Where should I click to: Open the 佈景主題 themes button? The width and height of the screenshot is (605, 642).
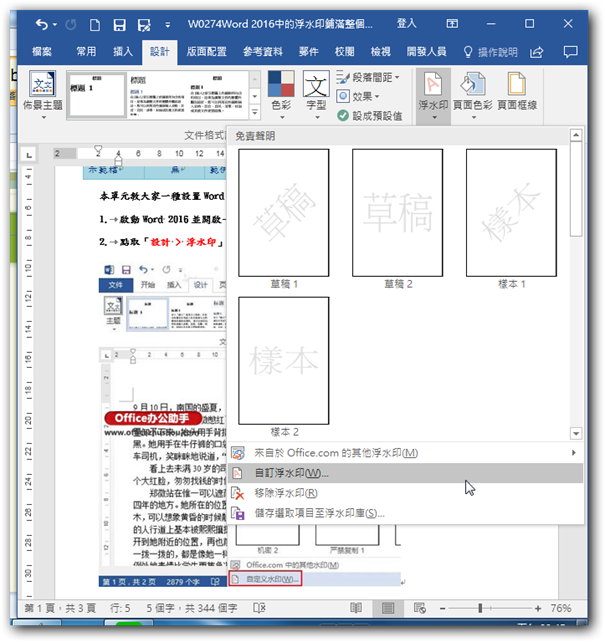(43, 95)
